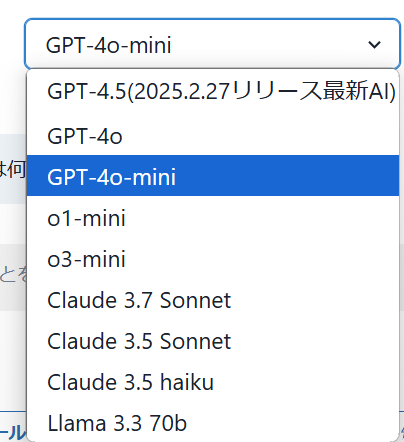Focus the text field with とを placeholder
Screen dimensions: 404x442
pyautogui.click(x=13, y=277)
